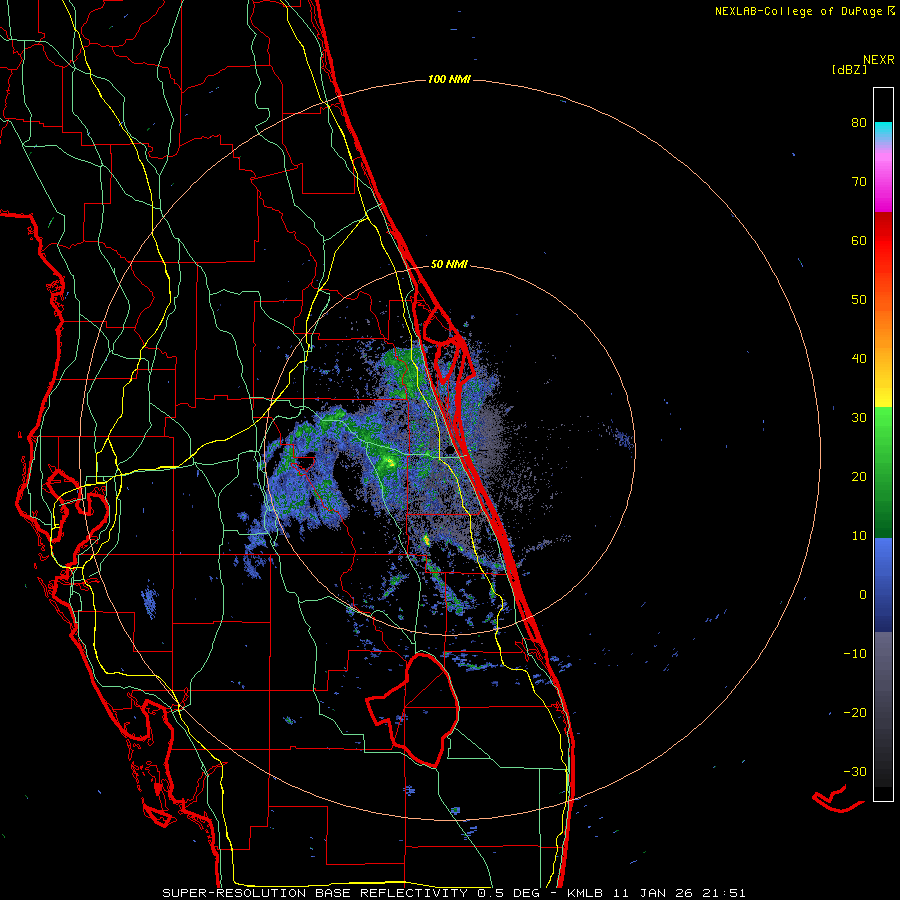Click the yellow high-reflectivity core near the radar center
900x900 pixels.
[390, 461]
